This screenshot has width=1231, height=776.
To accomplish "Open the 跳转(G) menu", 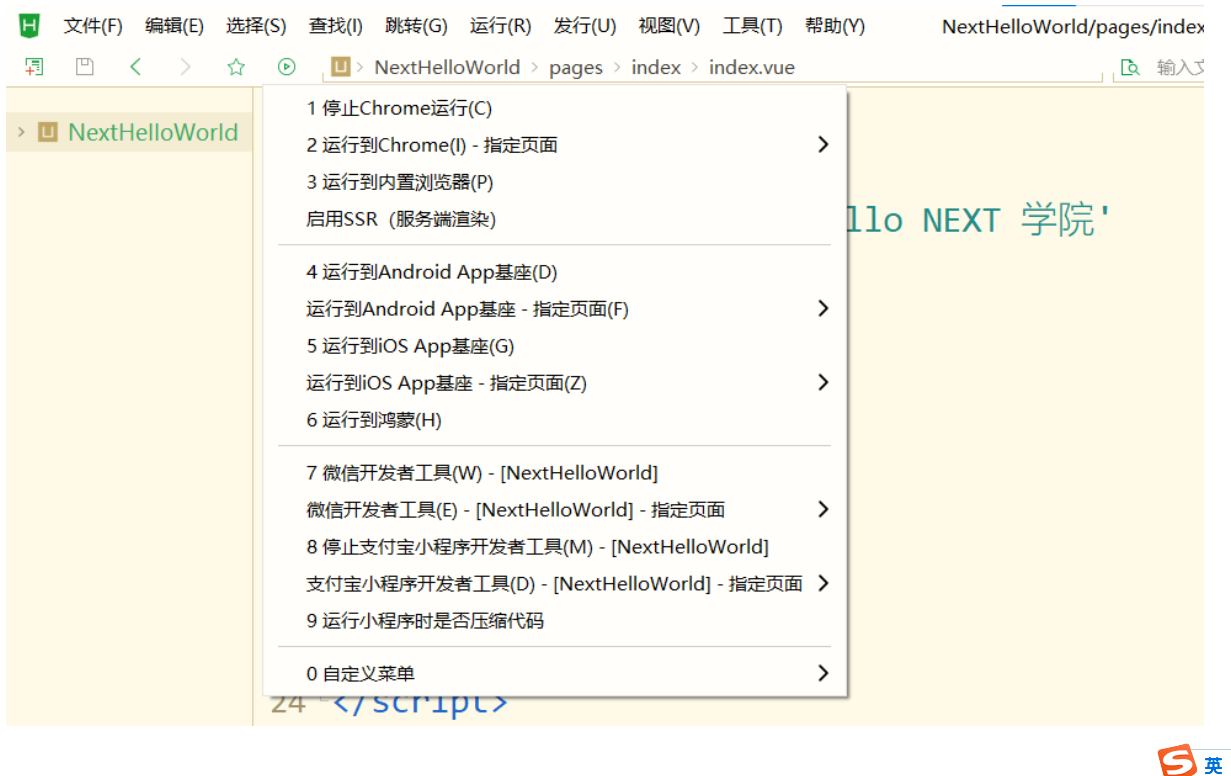I will point(416,26).
